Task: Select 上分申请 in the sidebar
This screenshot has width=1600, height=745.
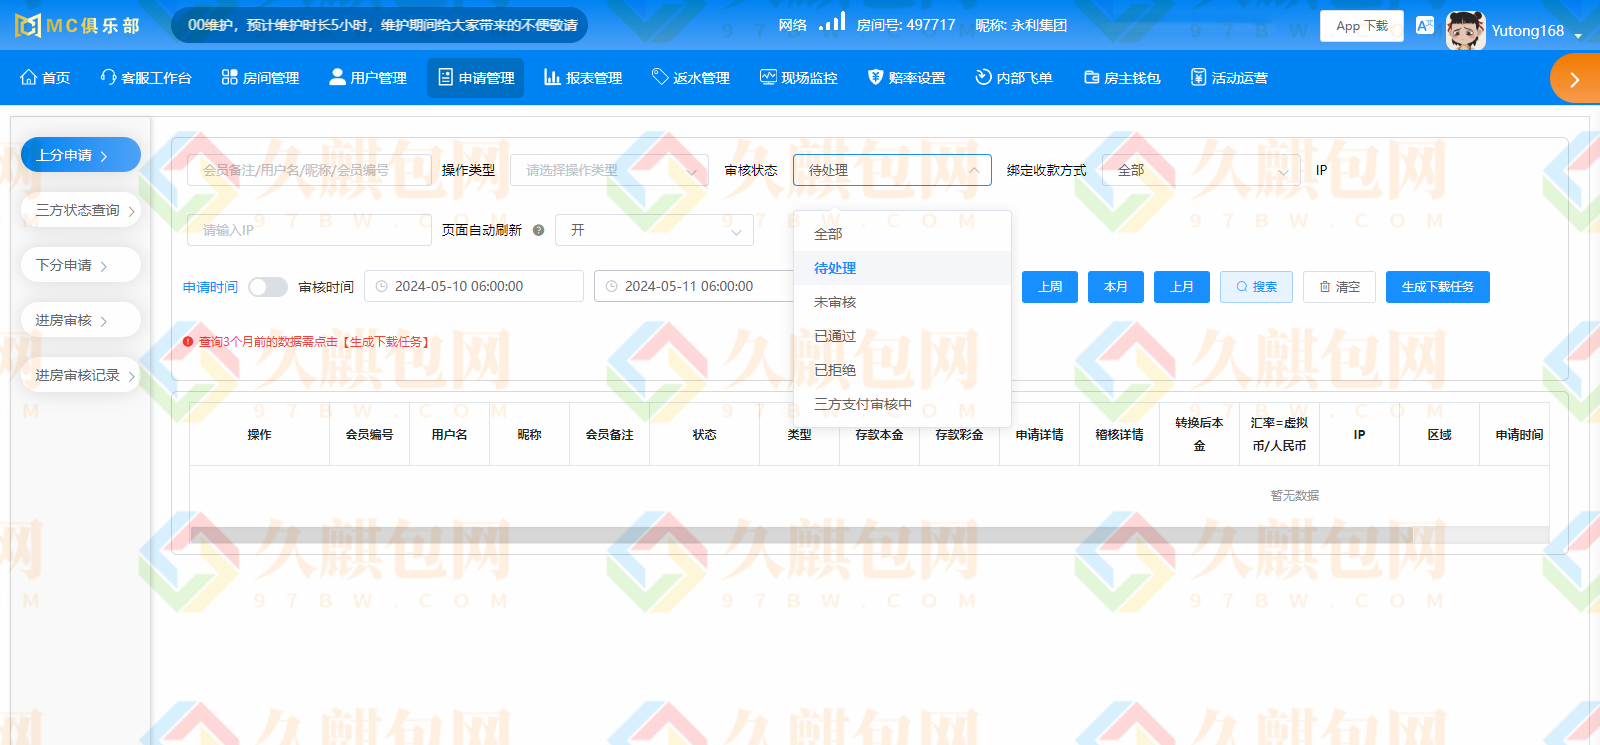Action: [81, 155]
